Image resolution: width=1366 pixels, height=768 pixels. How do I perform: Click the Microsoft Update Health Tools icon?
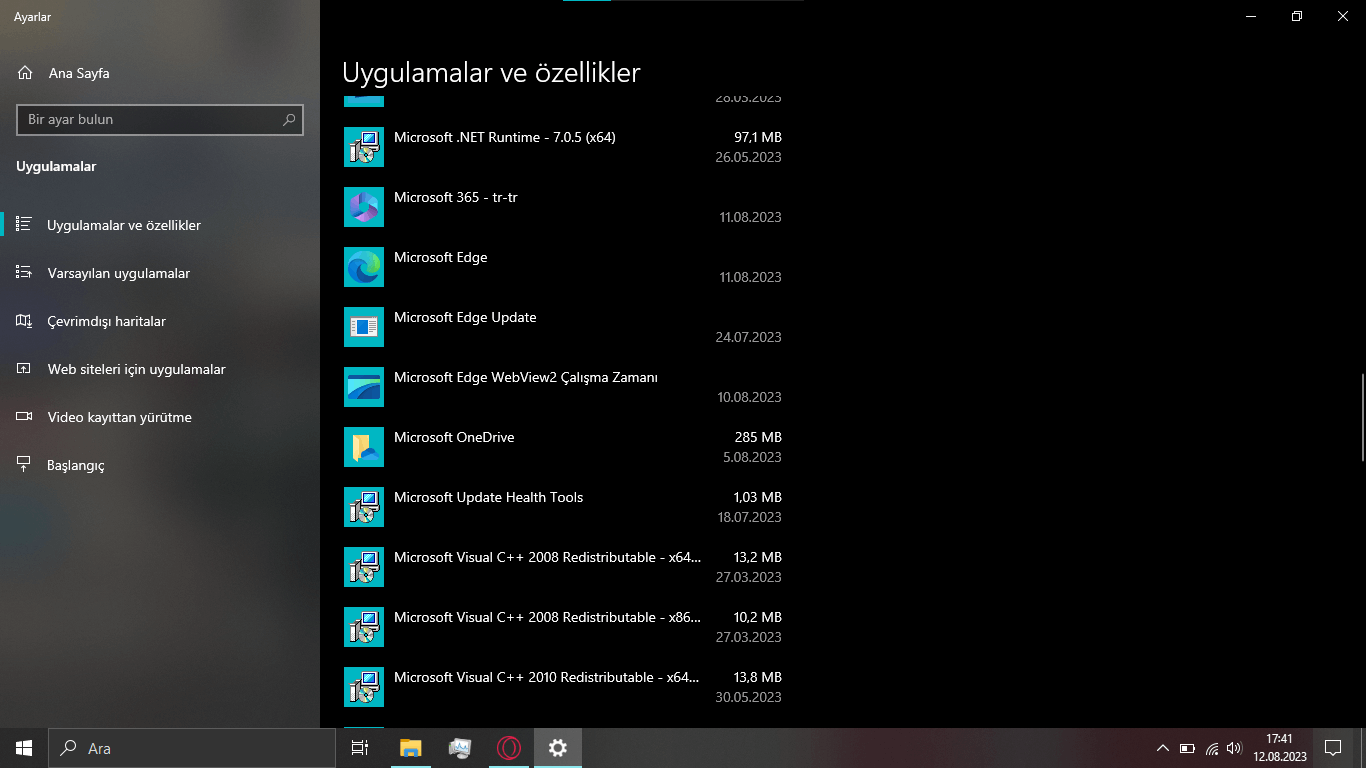[364, 507]
